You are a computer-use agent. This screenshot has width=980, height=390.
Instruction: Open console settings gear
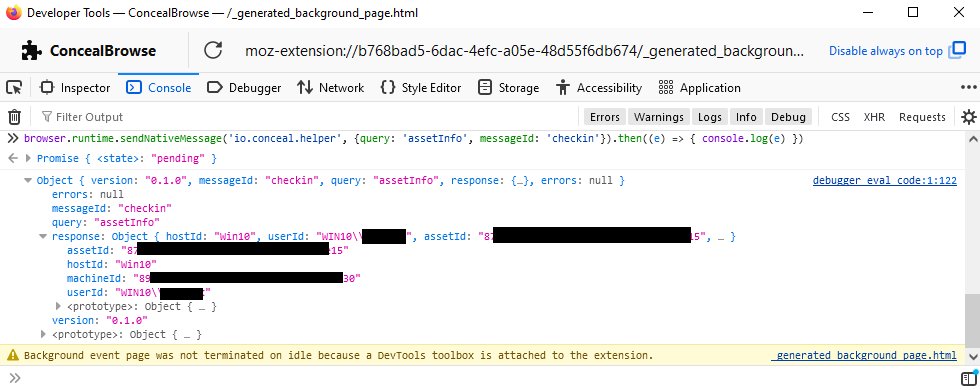pyautogui.click(x=968, y=117)
